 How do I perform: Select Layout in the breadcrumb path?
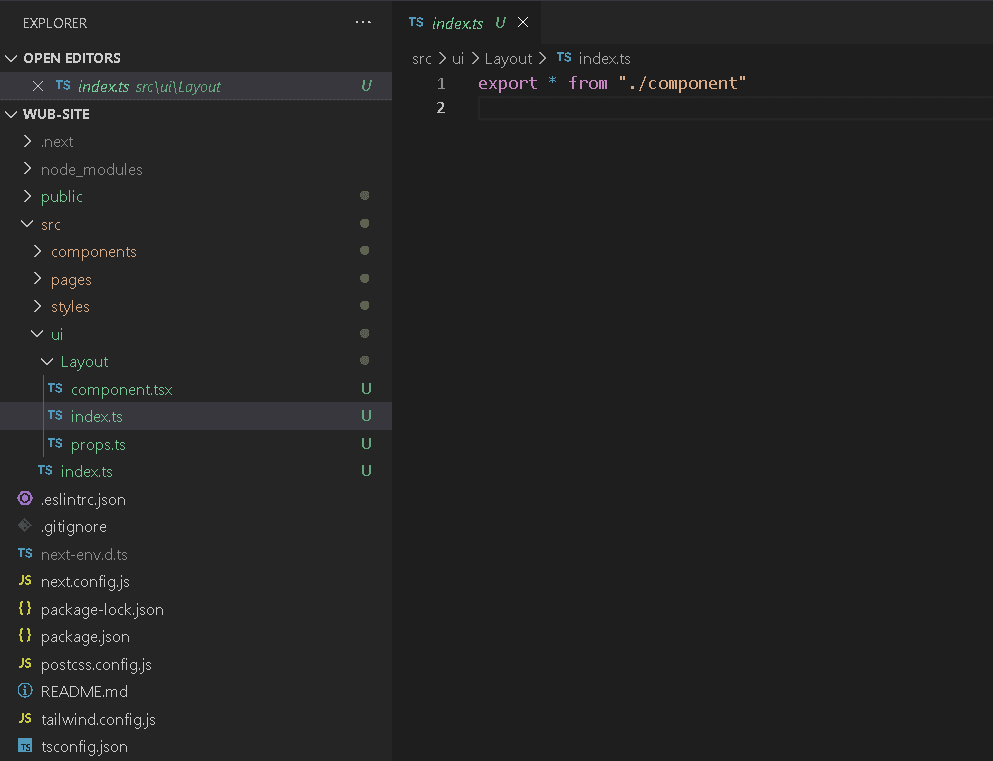click(x=508, y=59)
